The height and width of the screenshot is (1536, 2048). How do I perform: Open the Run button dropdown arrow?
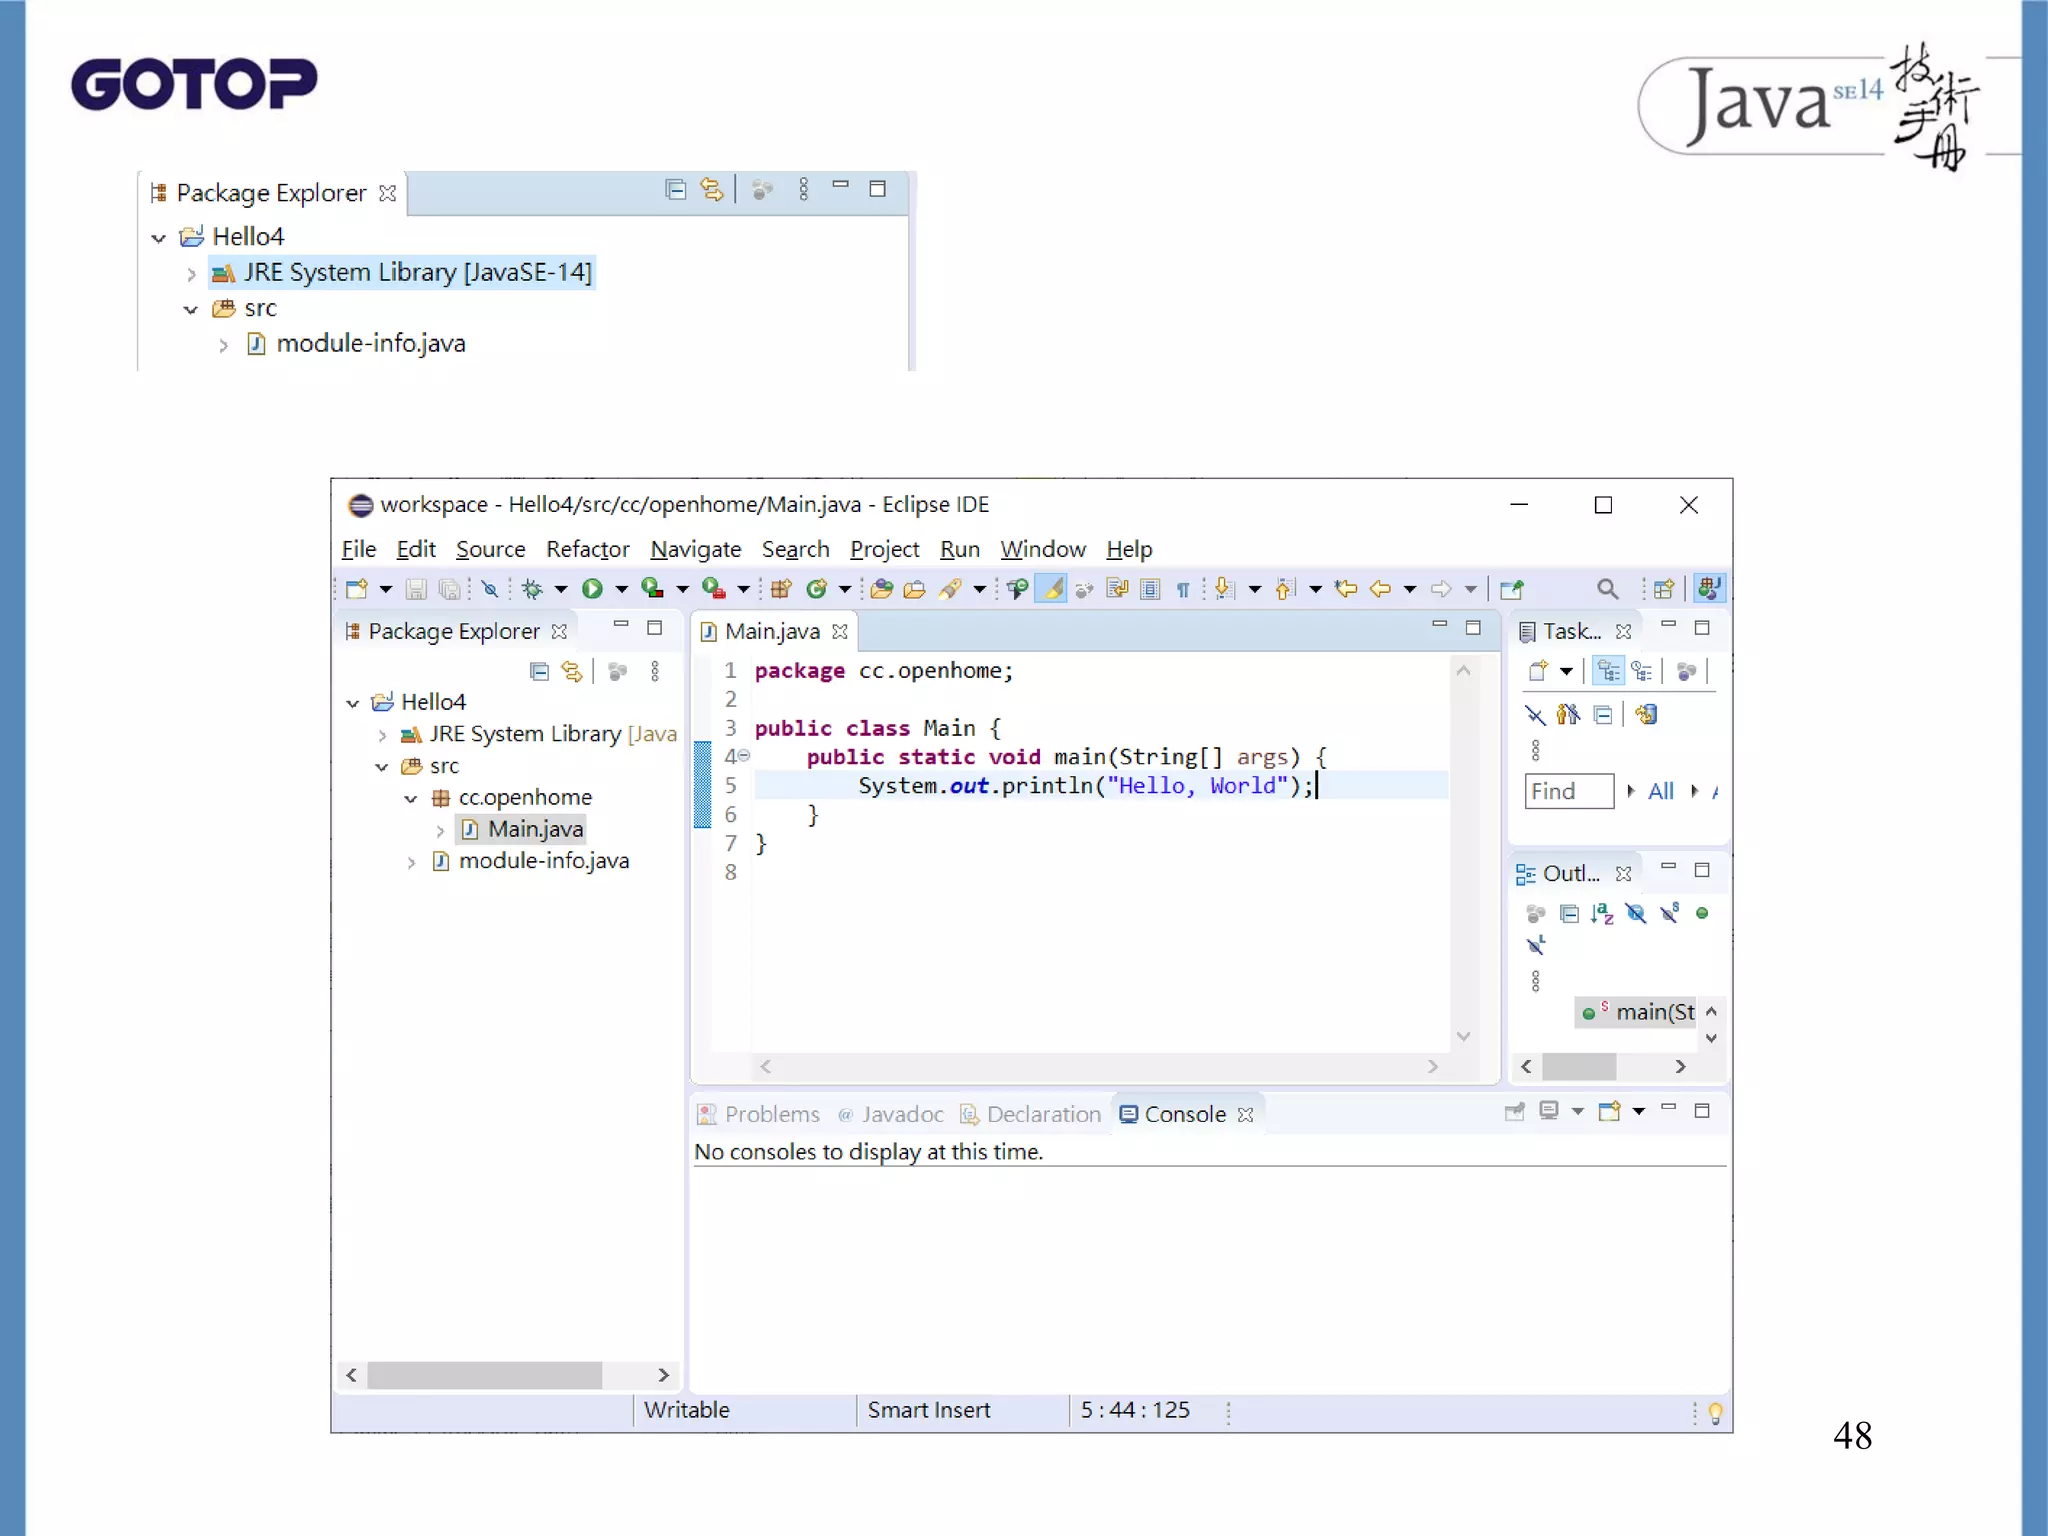(x=621, y=589)
